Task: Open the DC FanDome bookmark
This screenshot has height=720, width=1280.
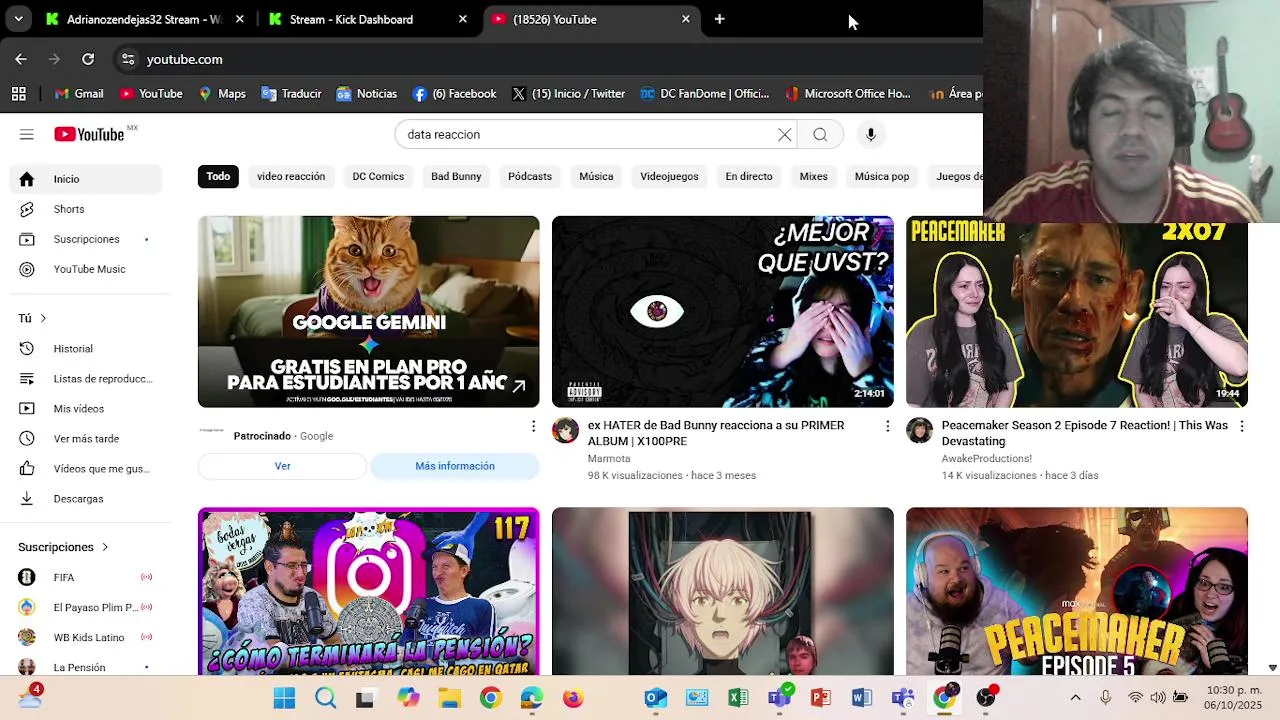Action: click(705, 94)
